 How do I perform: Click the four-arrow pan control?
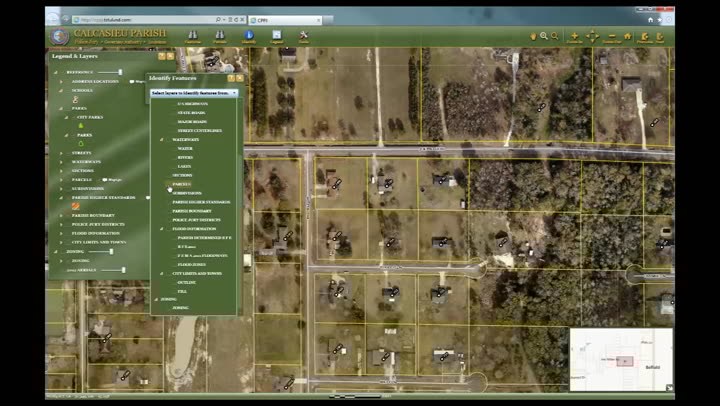click(592, 36)
